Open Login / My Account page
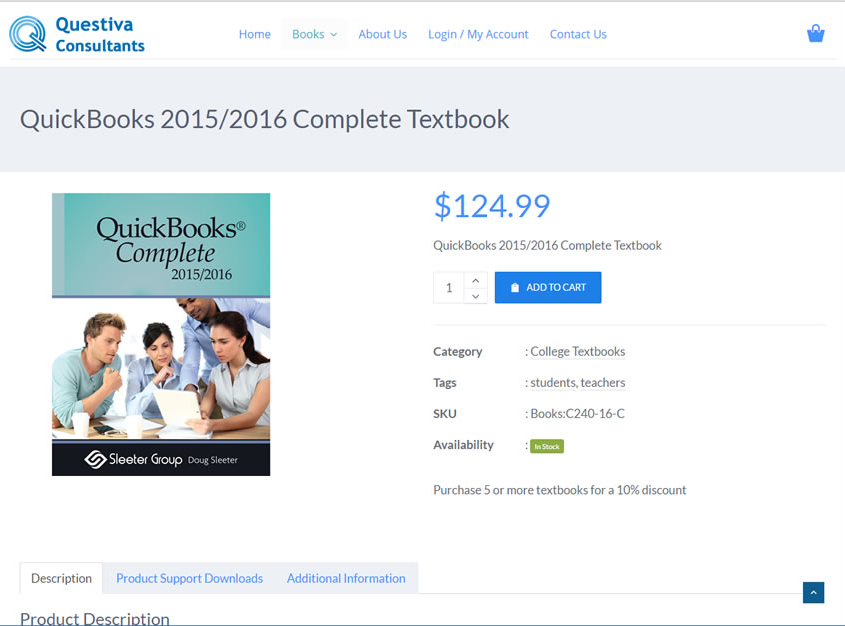845x626 pixels. click(478, 34)
